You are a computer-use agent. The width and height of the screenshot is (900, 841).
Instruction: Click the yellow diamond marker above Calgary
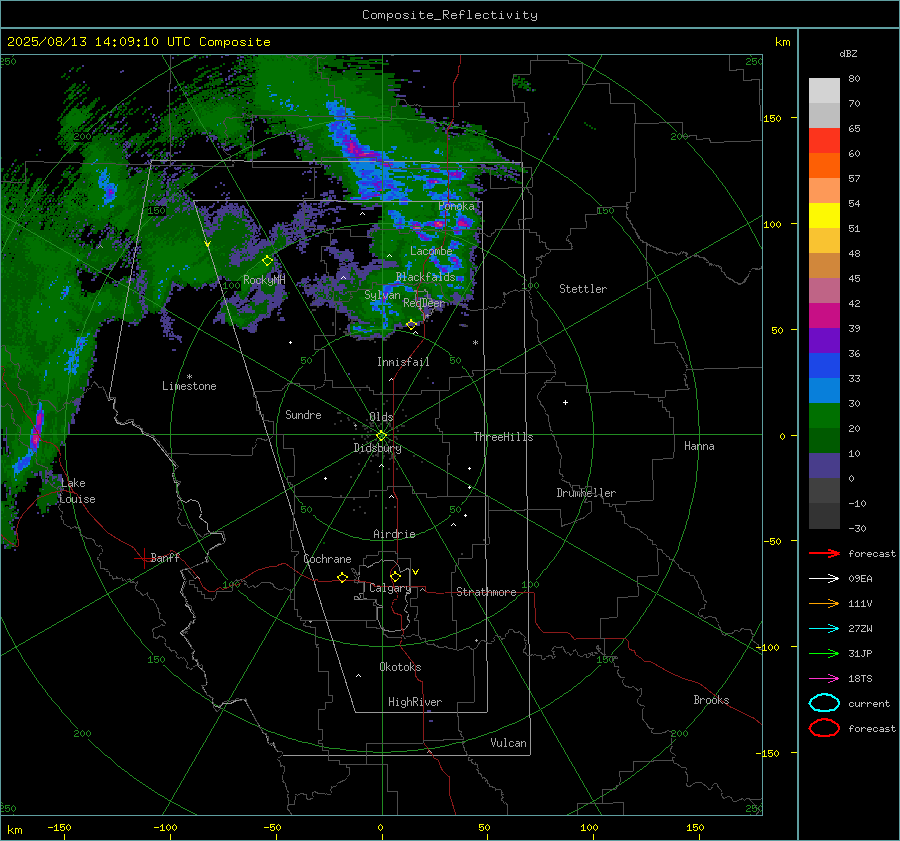click(395, 576)
